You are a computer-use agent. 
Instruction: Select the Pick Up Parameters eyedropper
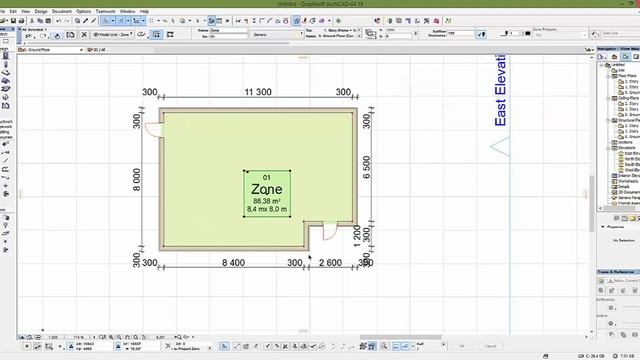[86, 21]
